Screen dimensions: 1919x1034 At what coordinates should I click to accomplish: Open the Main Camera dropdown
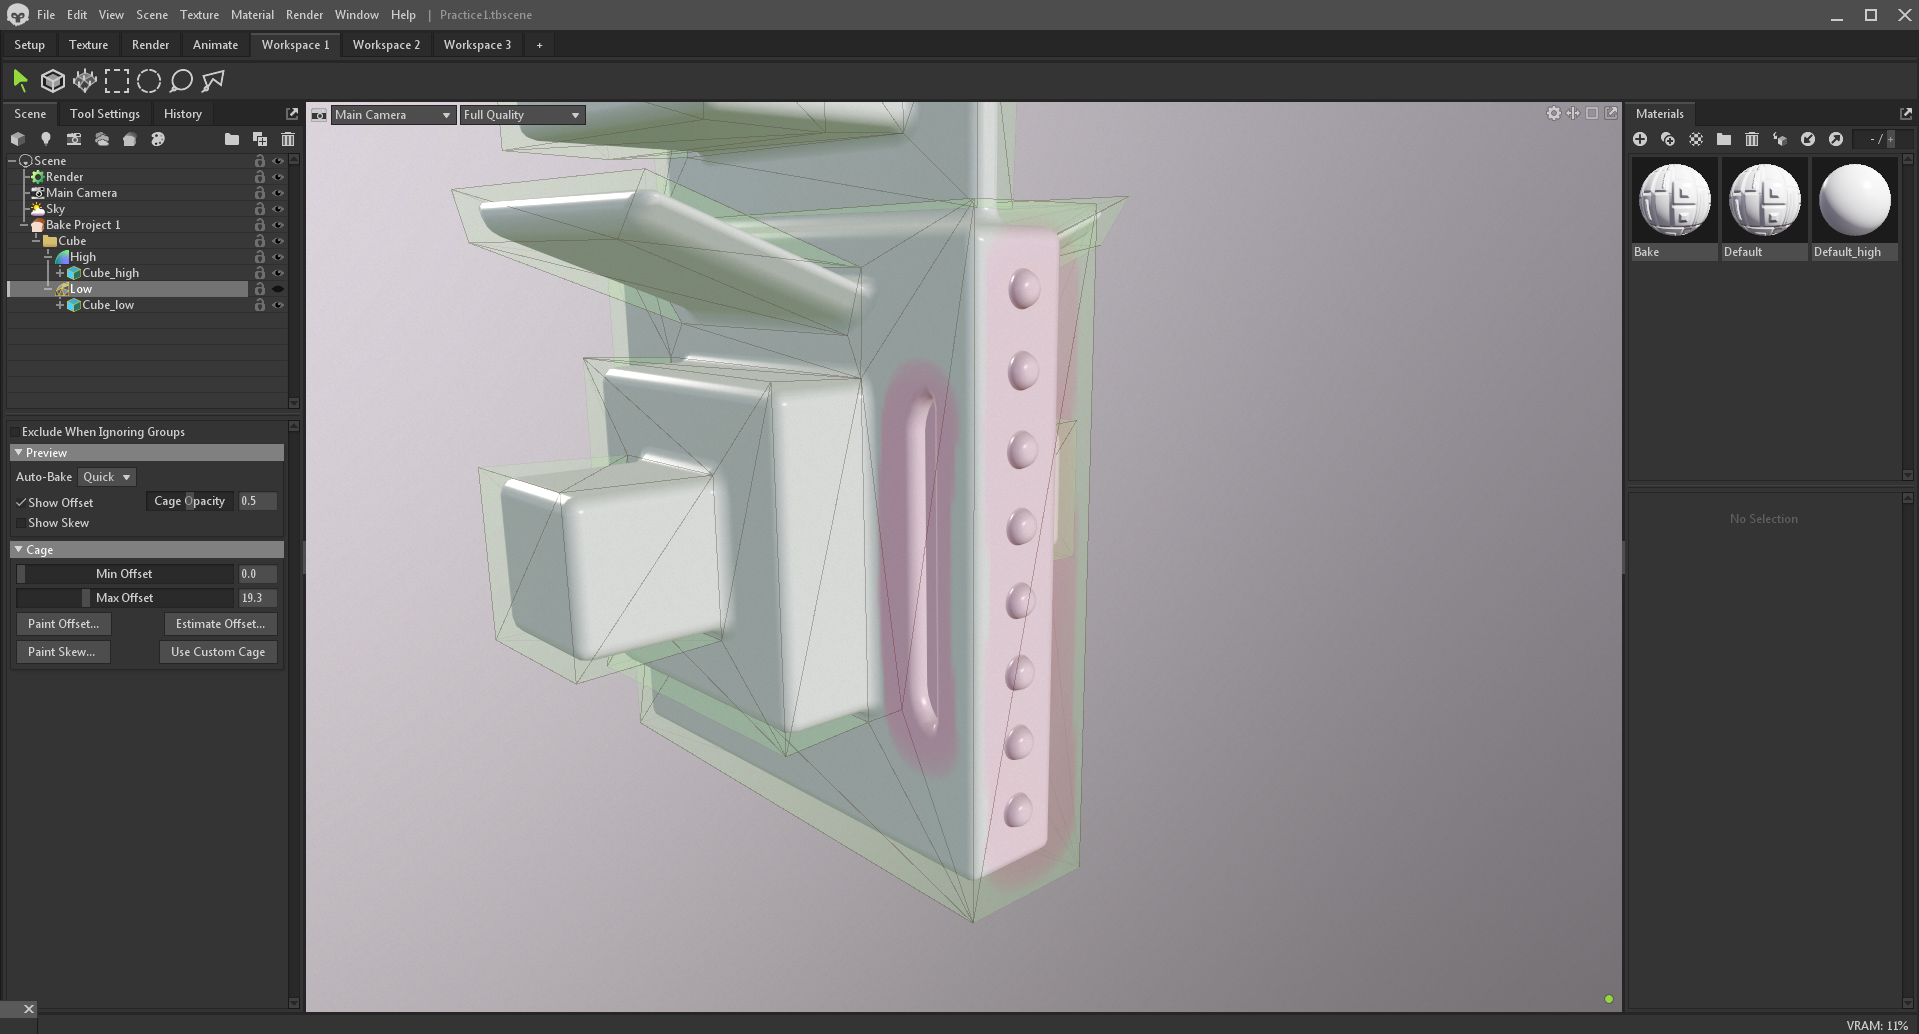pos(393,115)
